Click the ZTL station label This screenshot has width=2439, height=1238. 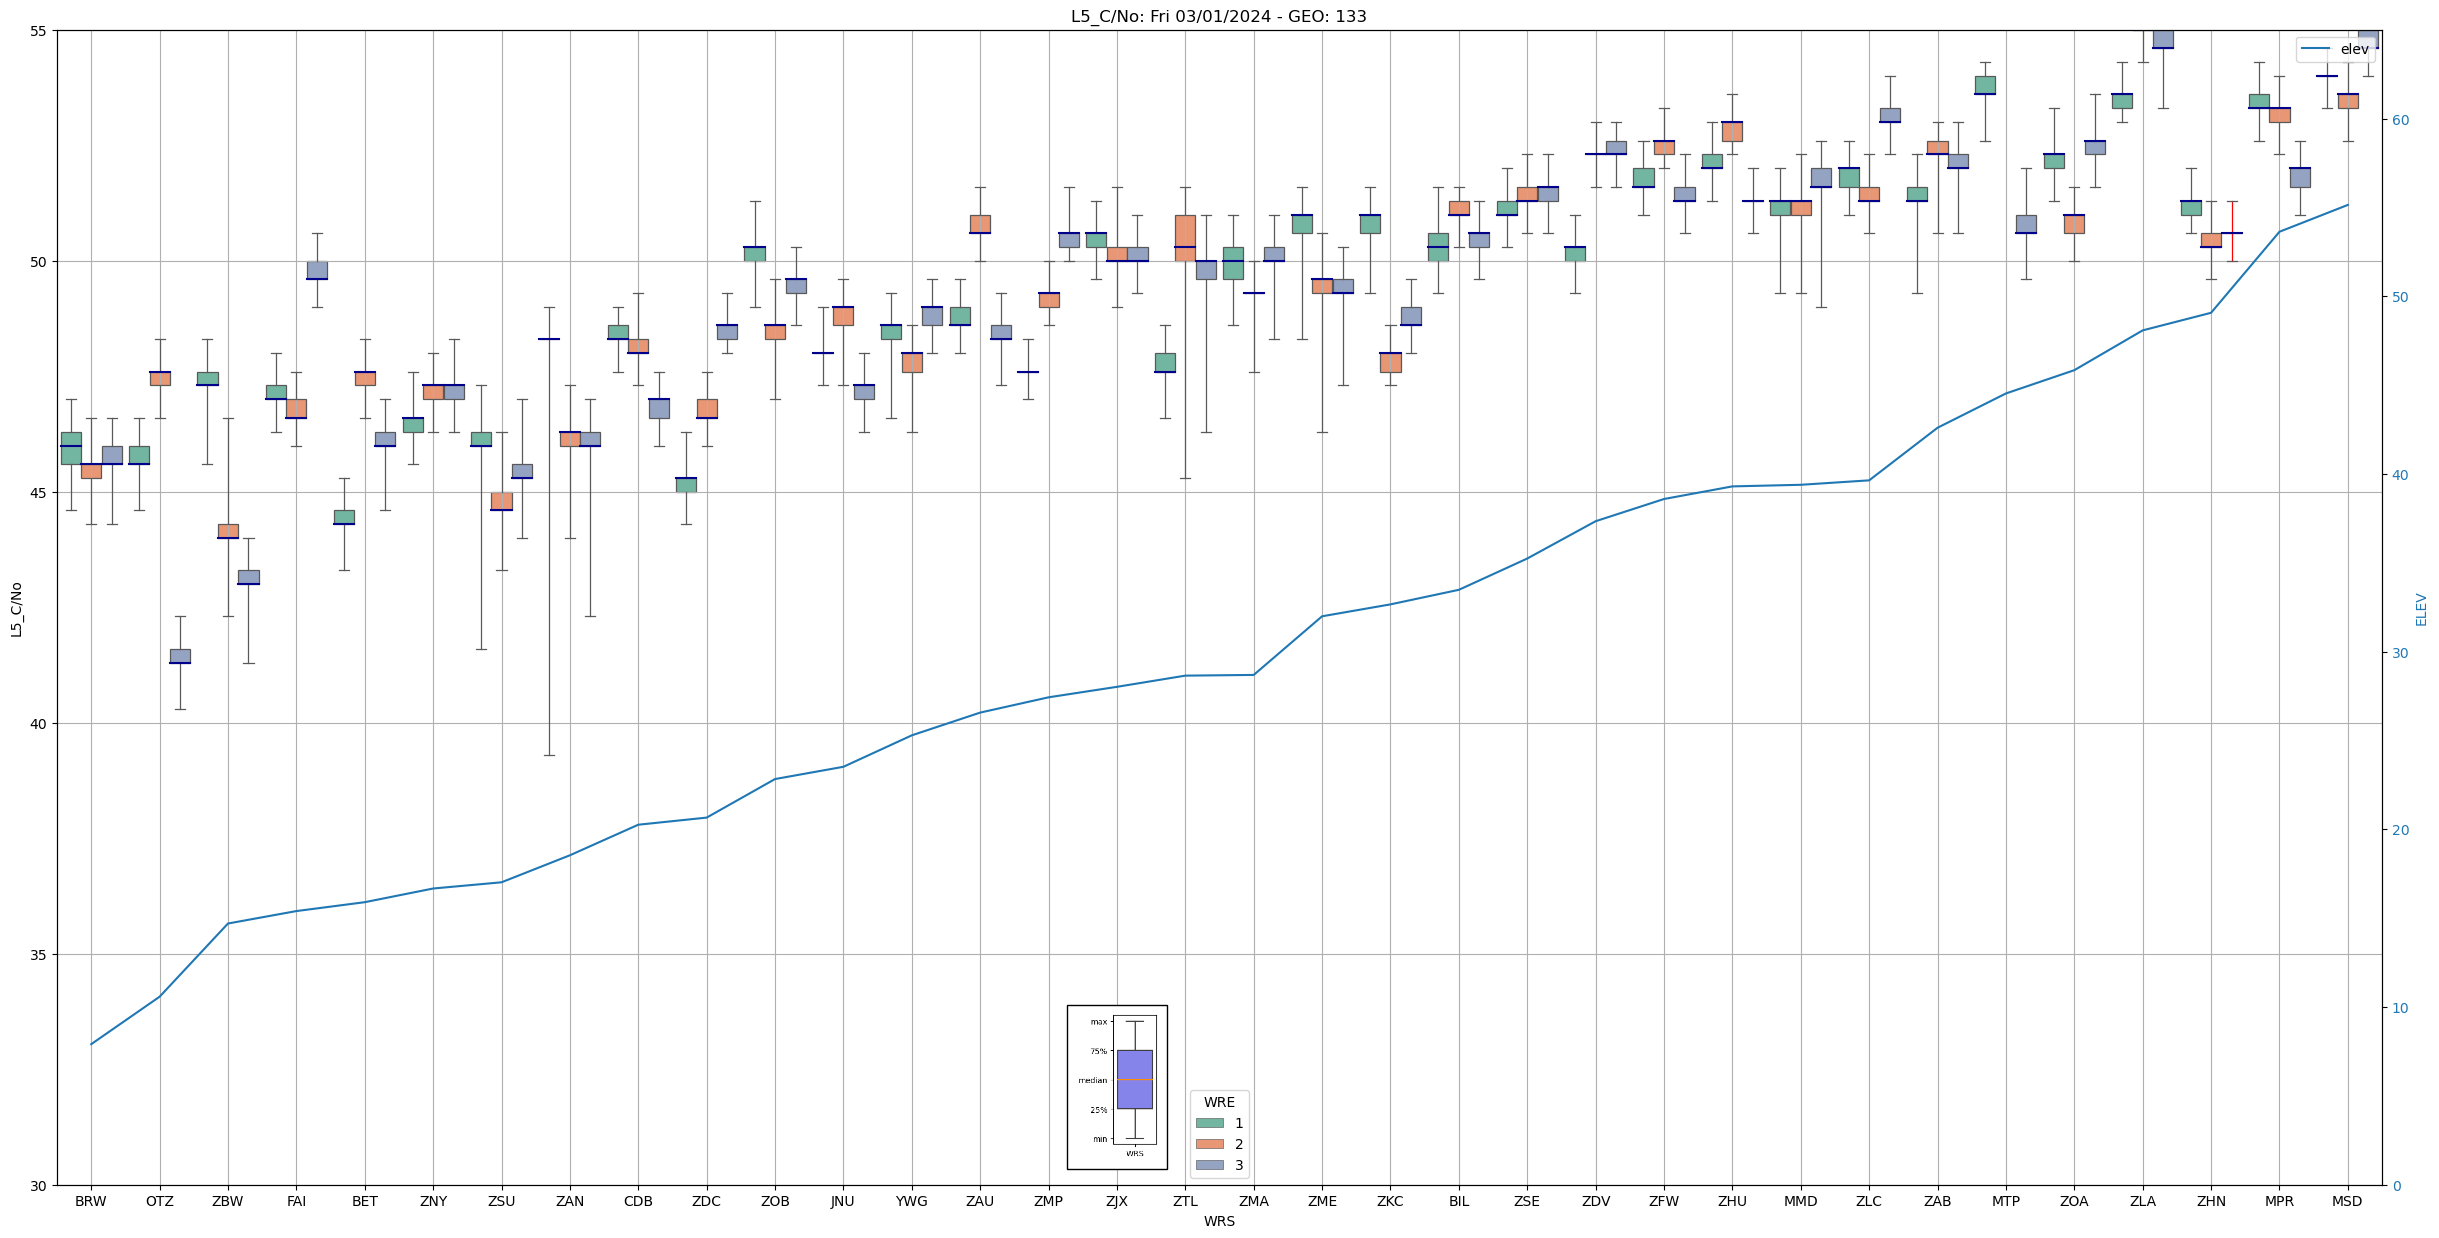point(1185,1201)
